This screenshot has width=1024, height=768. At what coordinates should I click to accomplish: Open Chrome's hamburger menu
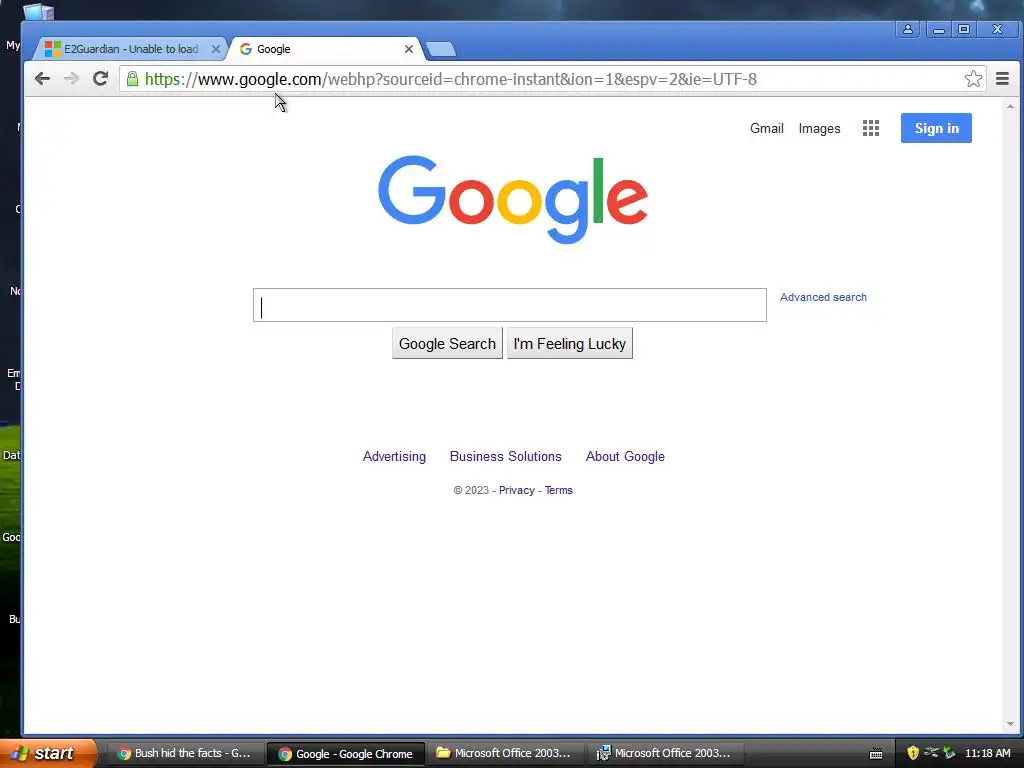click(x=1002, y=79)
